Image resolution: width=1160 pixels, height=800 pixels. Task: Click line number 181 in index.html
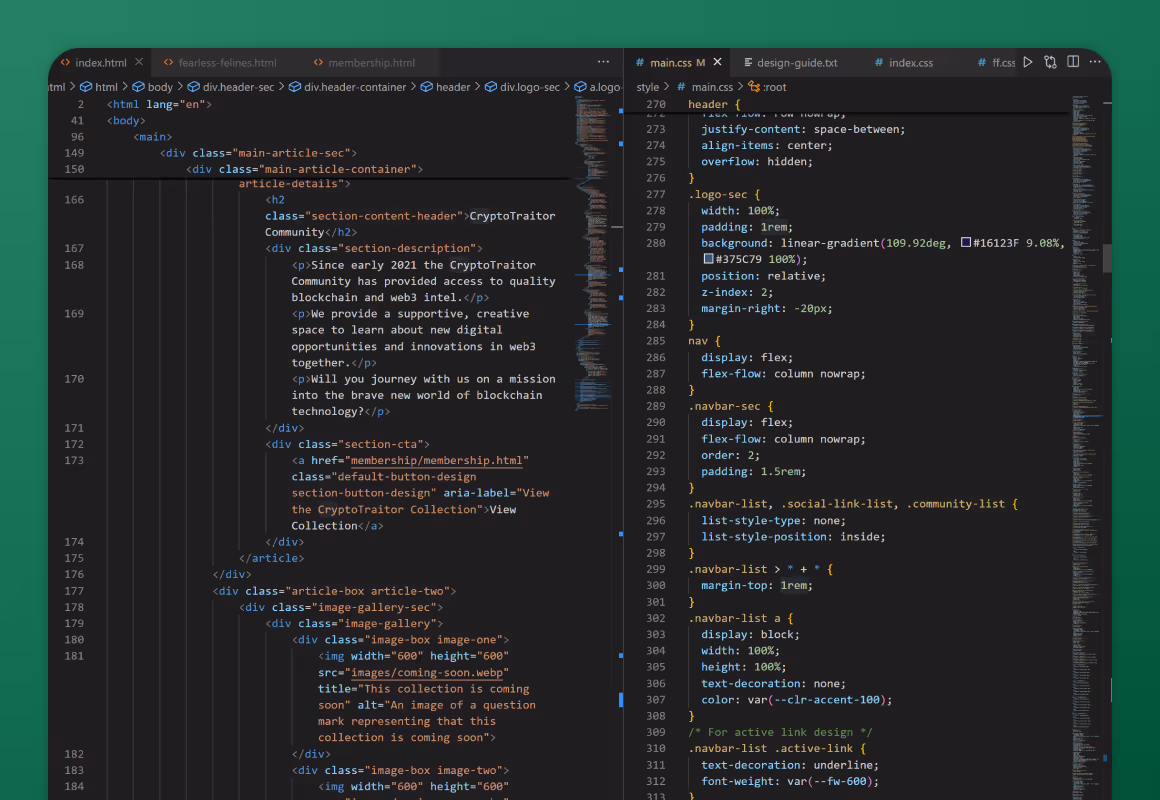tap(74, 656)
